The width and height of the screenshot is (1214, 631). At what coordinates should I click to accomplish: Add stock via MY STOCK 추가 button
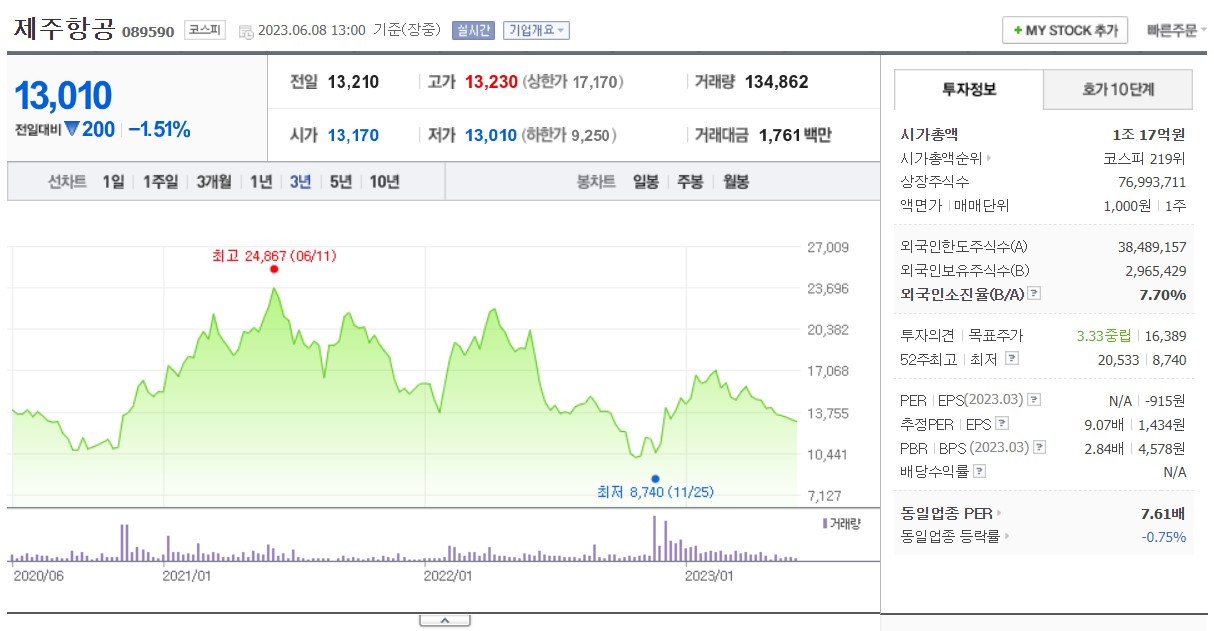pyautogui.click(x=1066, y=30)
